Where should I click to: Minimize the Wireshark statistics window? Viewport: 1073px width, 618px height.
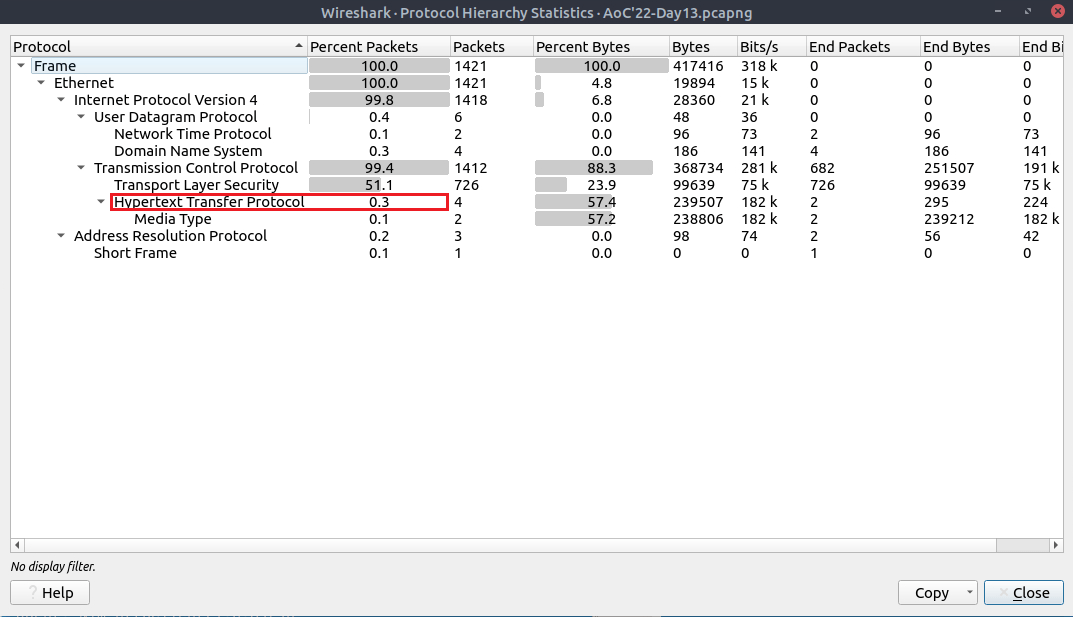tap(998, 11)
